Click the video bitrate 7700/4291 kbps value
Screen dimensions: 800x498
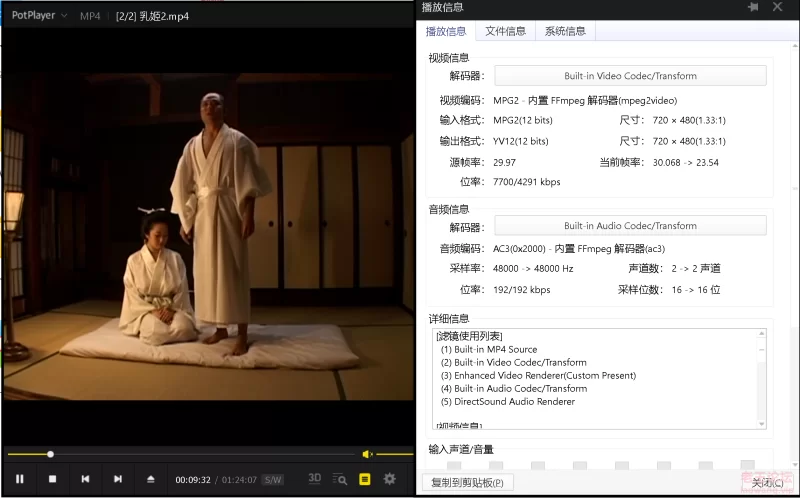527,182
